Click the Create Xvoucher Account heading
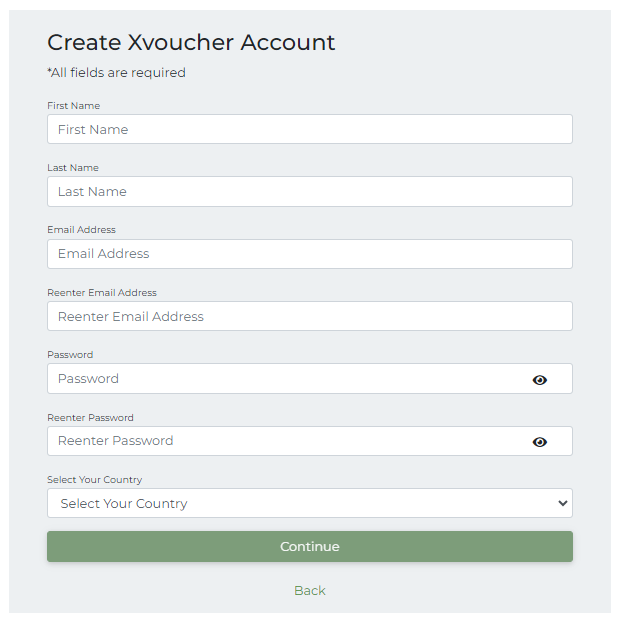Viewport: 621px width, 619px height. (191, 42)
